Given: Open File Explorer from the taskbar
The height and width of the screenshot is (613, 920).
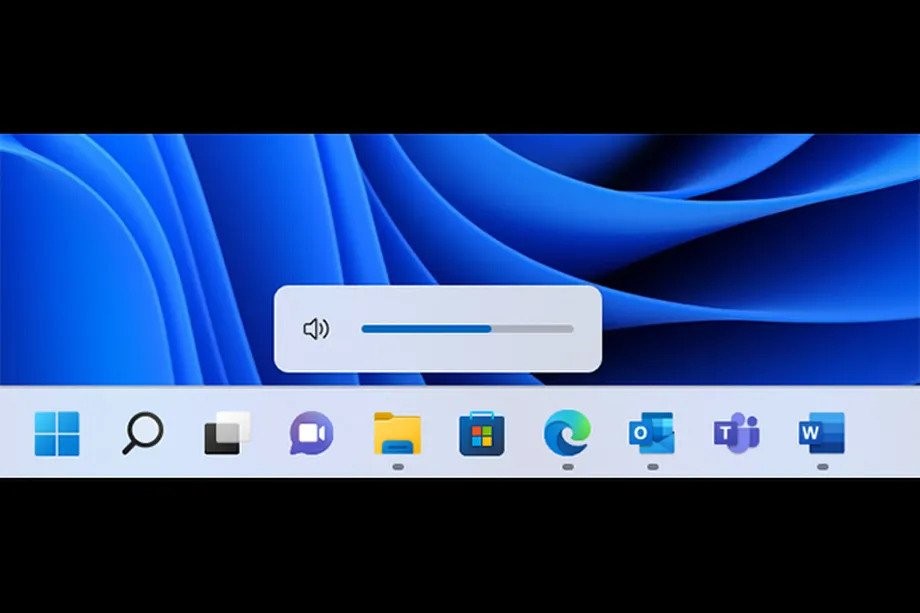Looking at the screenshot, I should pos(397,433).
